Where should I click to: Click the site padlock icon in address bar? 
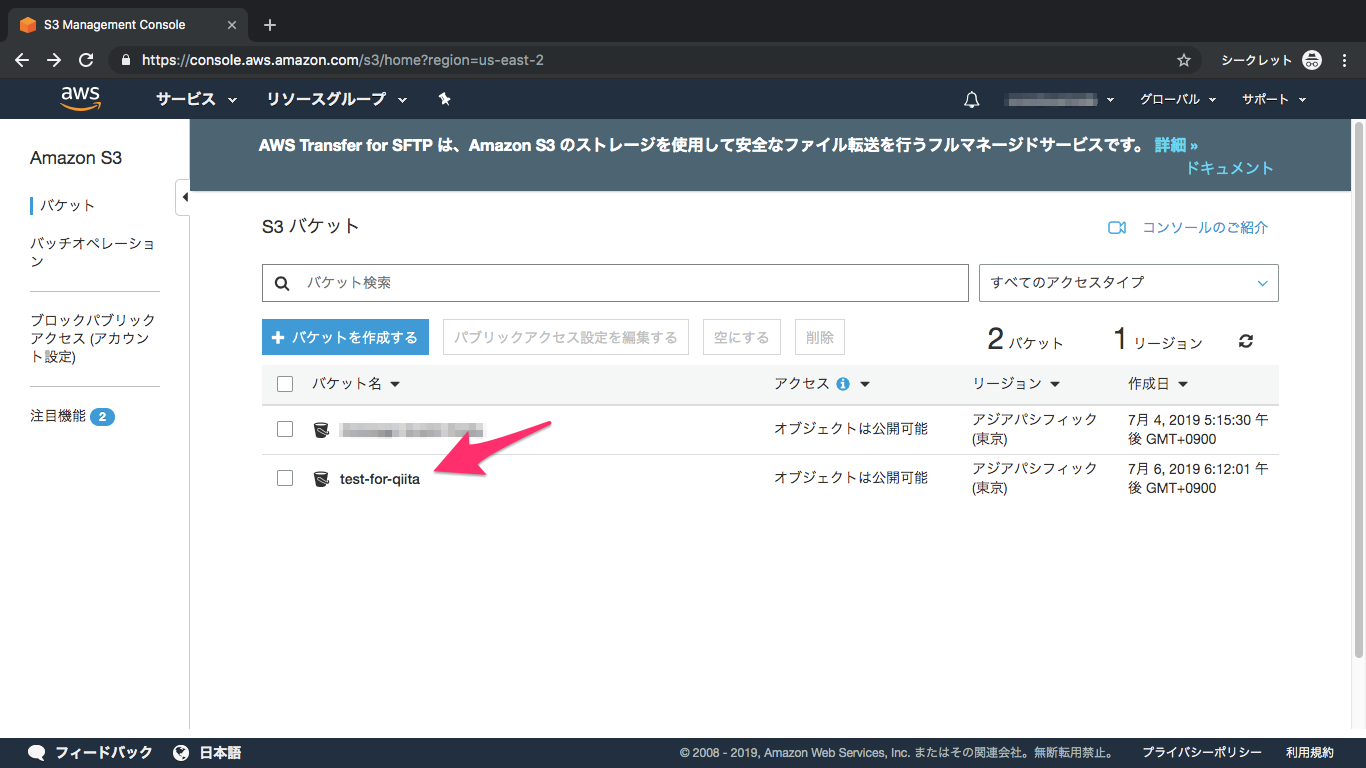click(125, 60)
